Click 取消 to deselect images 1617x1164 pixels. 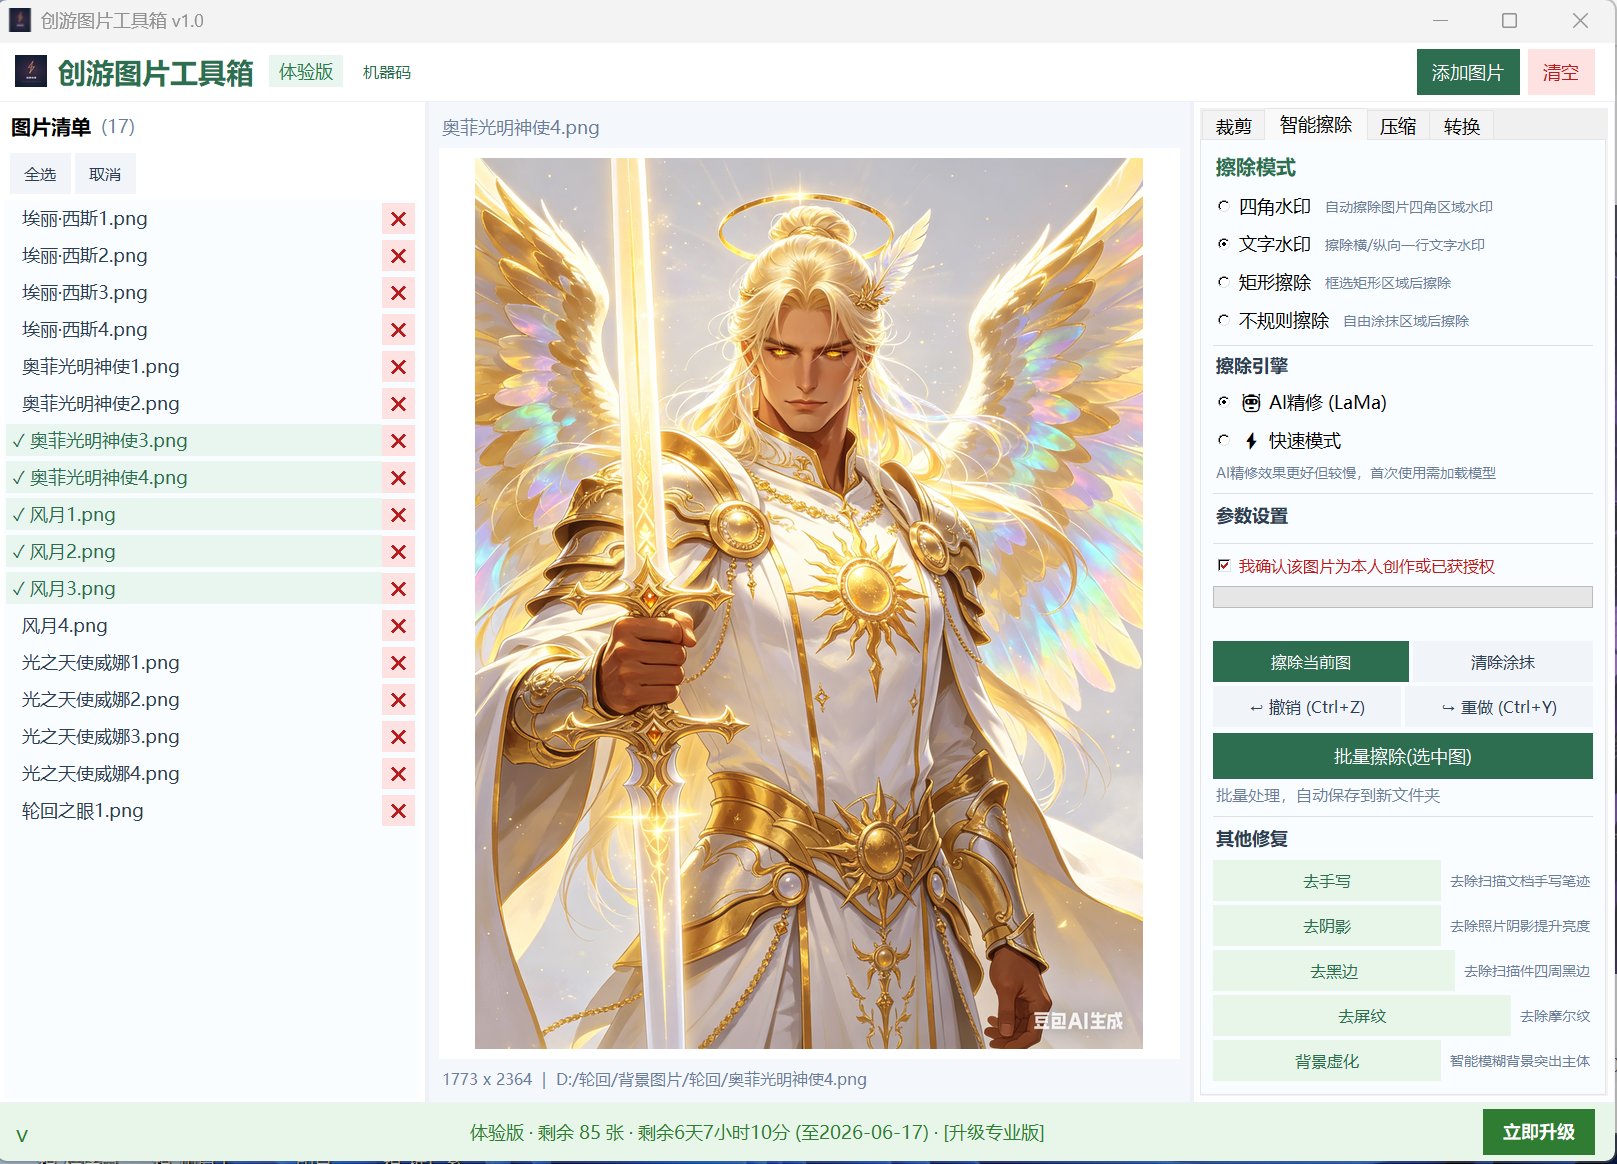tap(105, 174)
